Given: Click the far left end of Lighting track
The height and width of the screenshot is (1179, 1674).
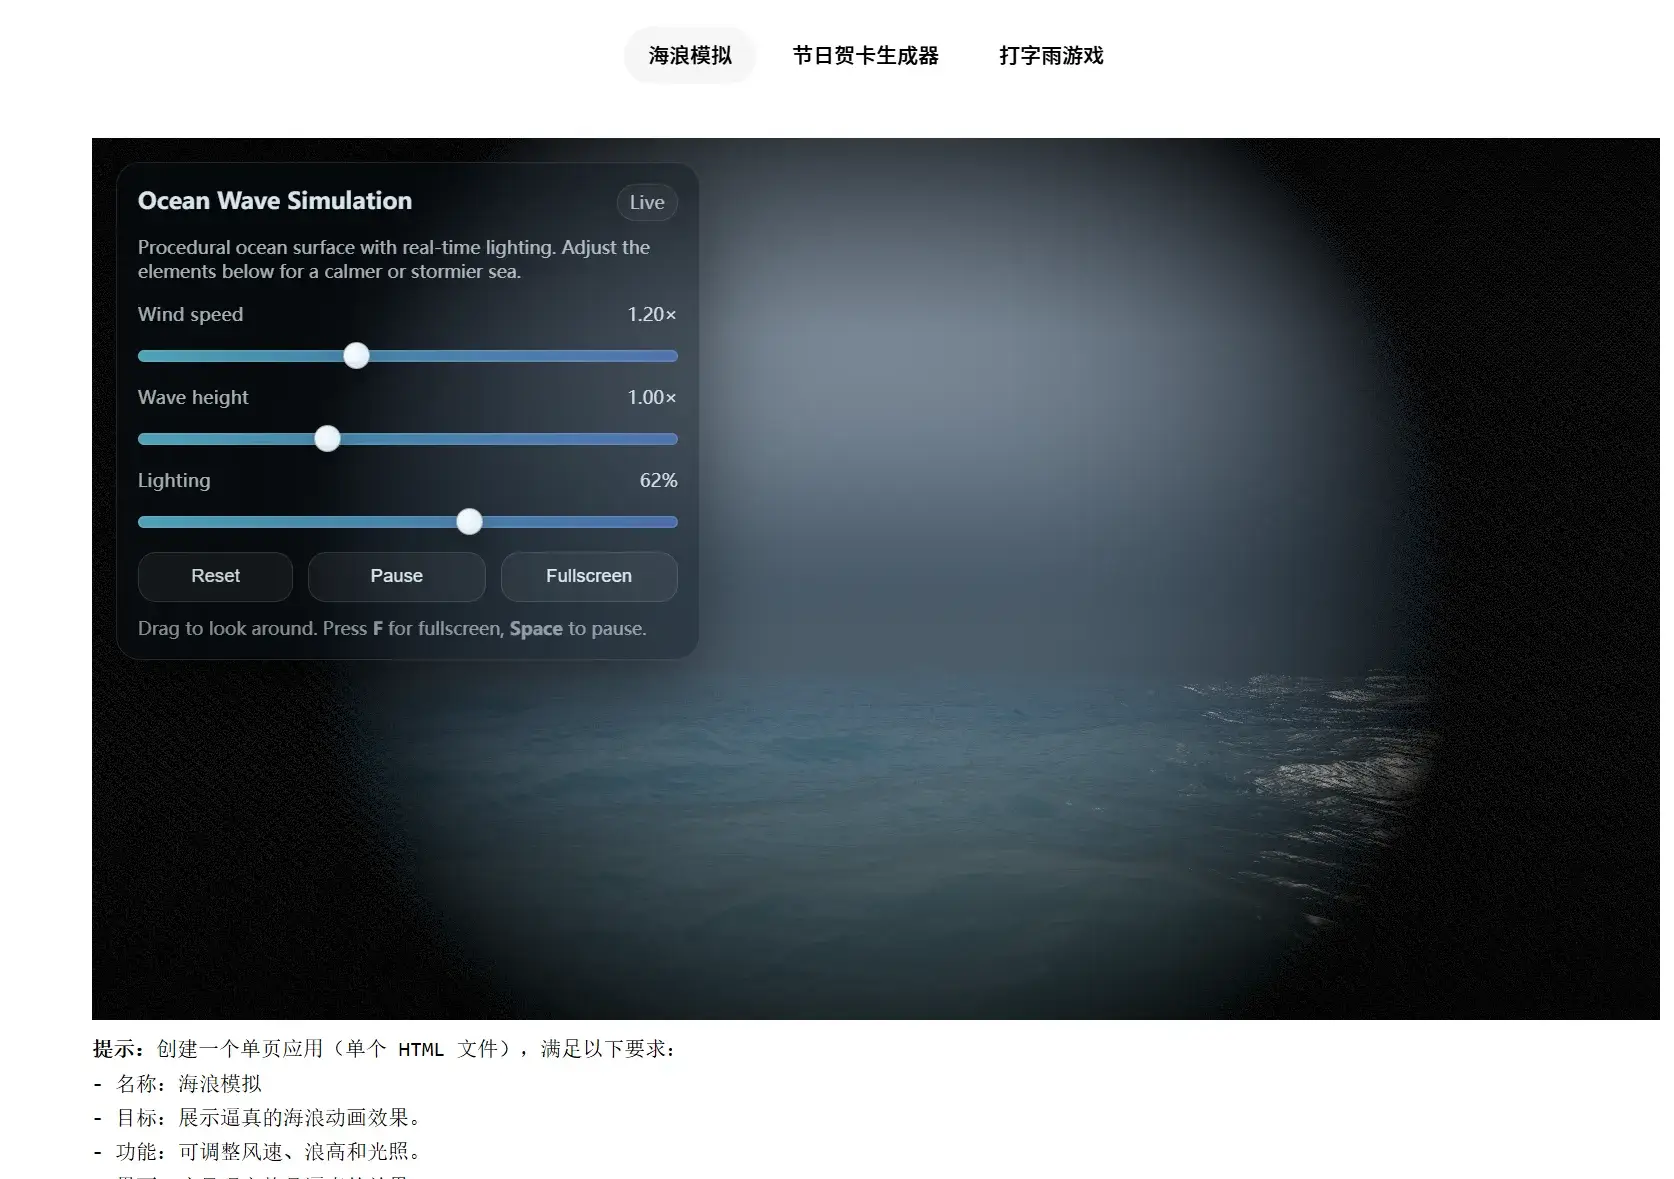Looking at the screenshot, I should tap(143, 522).
